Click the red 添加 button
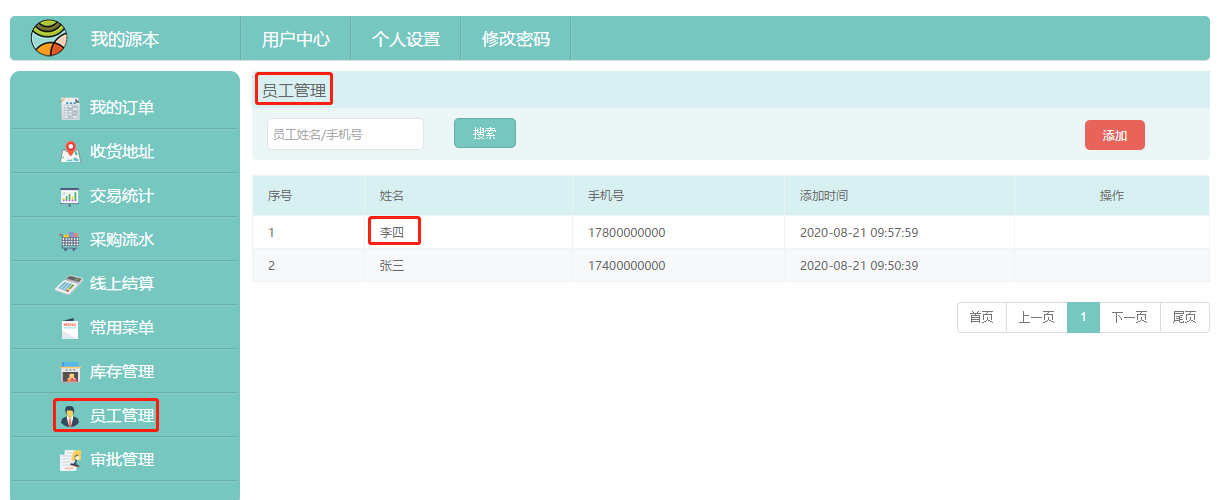 [x=1115, y=135]
